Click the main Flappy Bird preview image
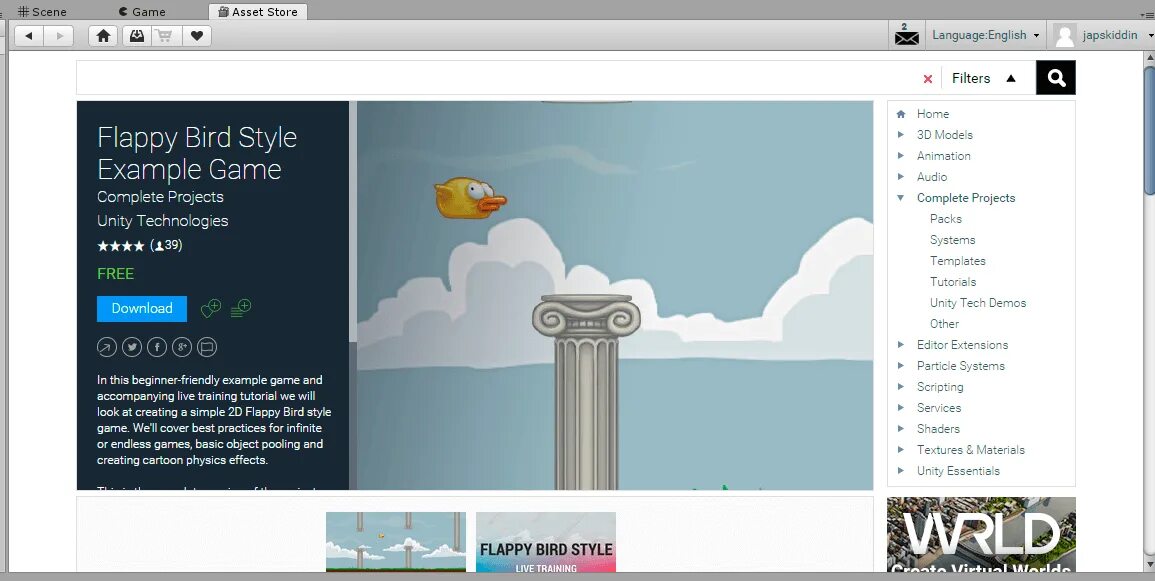Image resolution: width=1155 pixels, height=581 pixels. [615, 295]
